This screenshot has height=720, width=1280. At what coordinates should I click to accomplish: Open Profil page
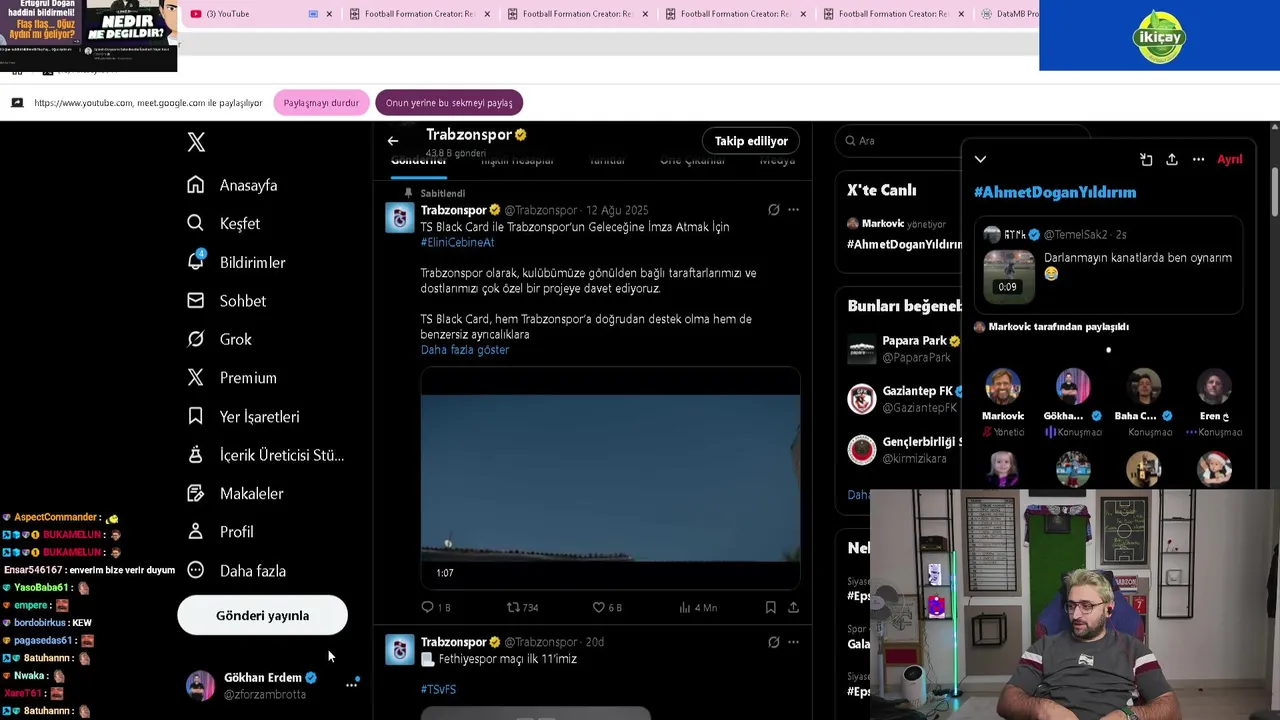coord(221,532)
